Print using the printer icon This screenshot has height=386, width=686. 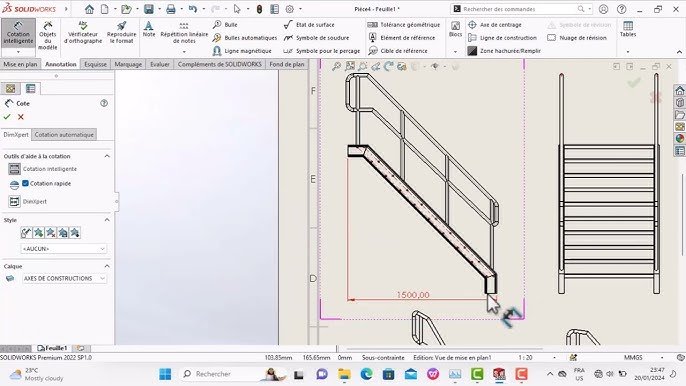point(171,9)
